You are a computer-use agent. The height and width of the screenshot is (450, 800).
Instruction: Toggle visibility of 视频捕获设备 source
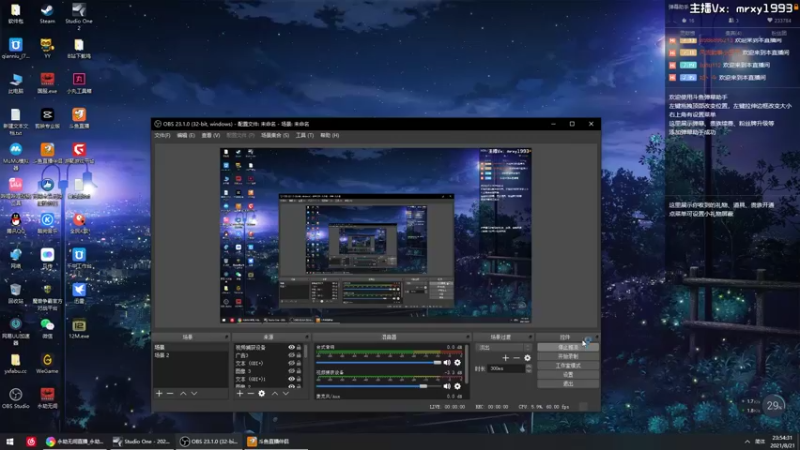[291, 347]
